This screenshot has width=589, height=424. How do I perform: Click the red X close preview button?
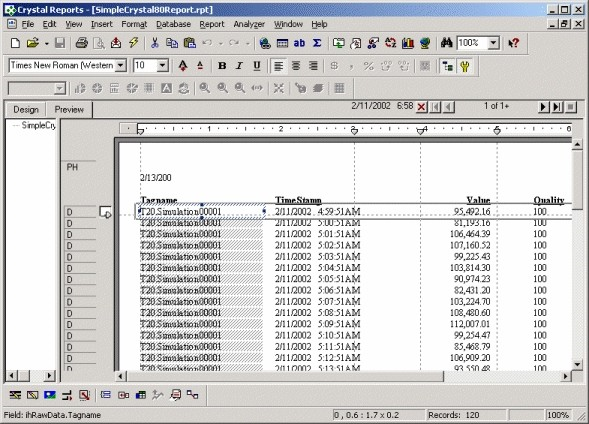(421, 107)
